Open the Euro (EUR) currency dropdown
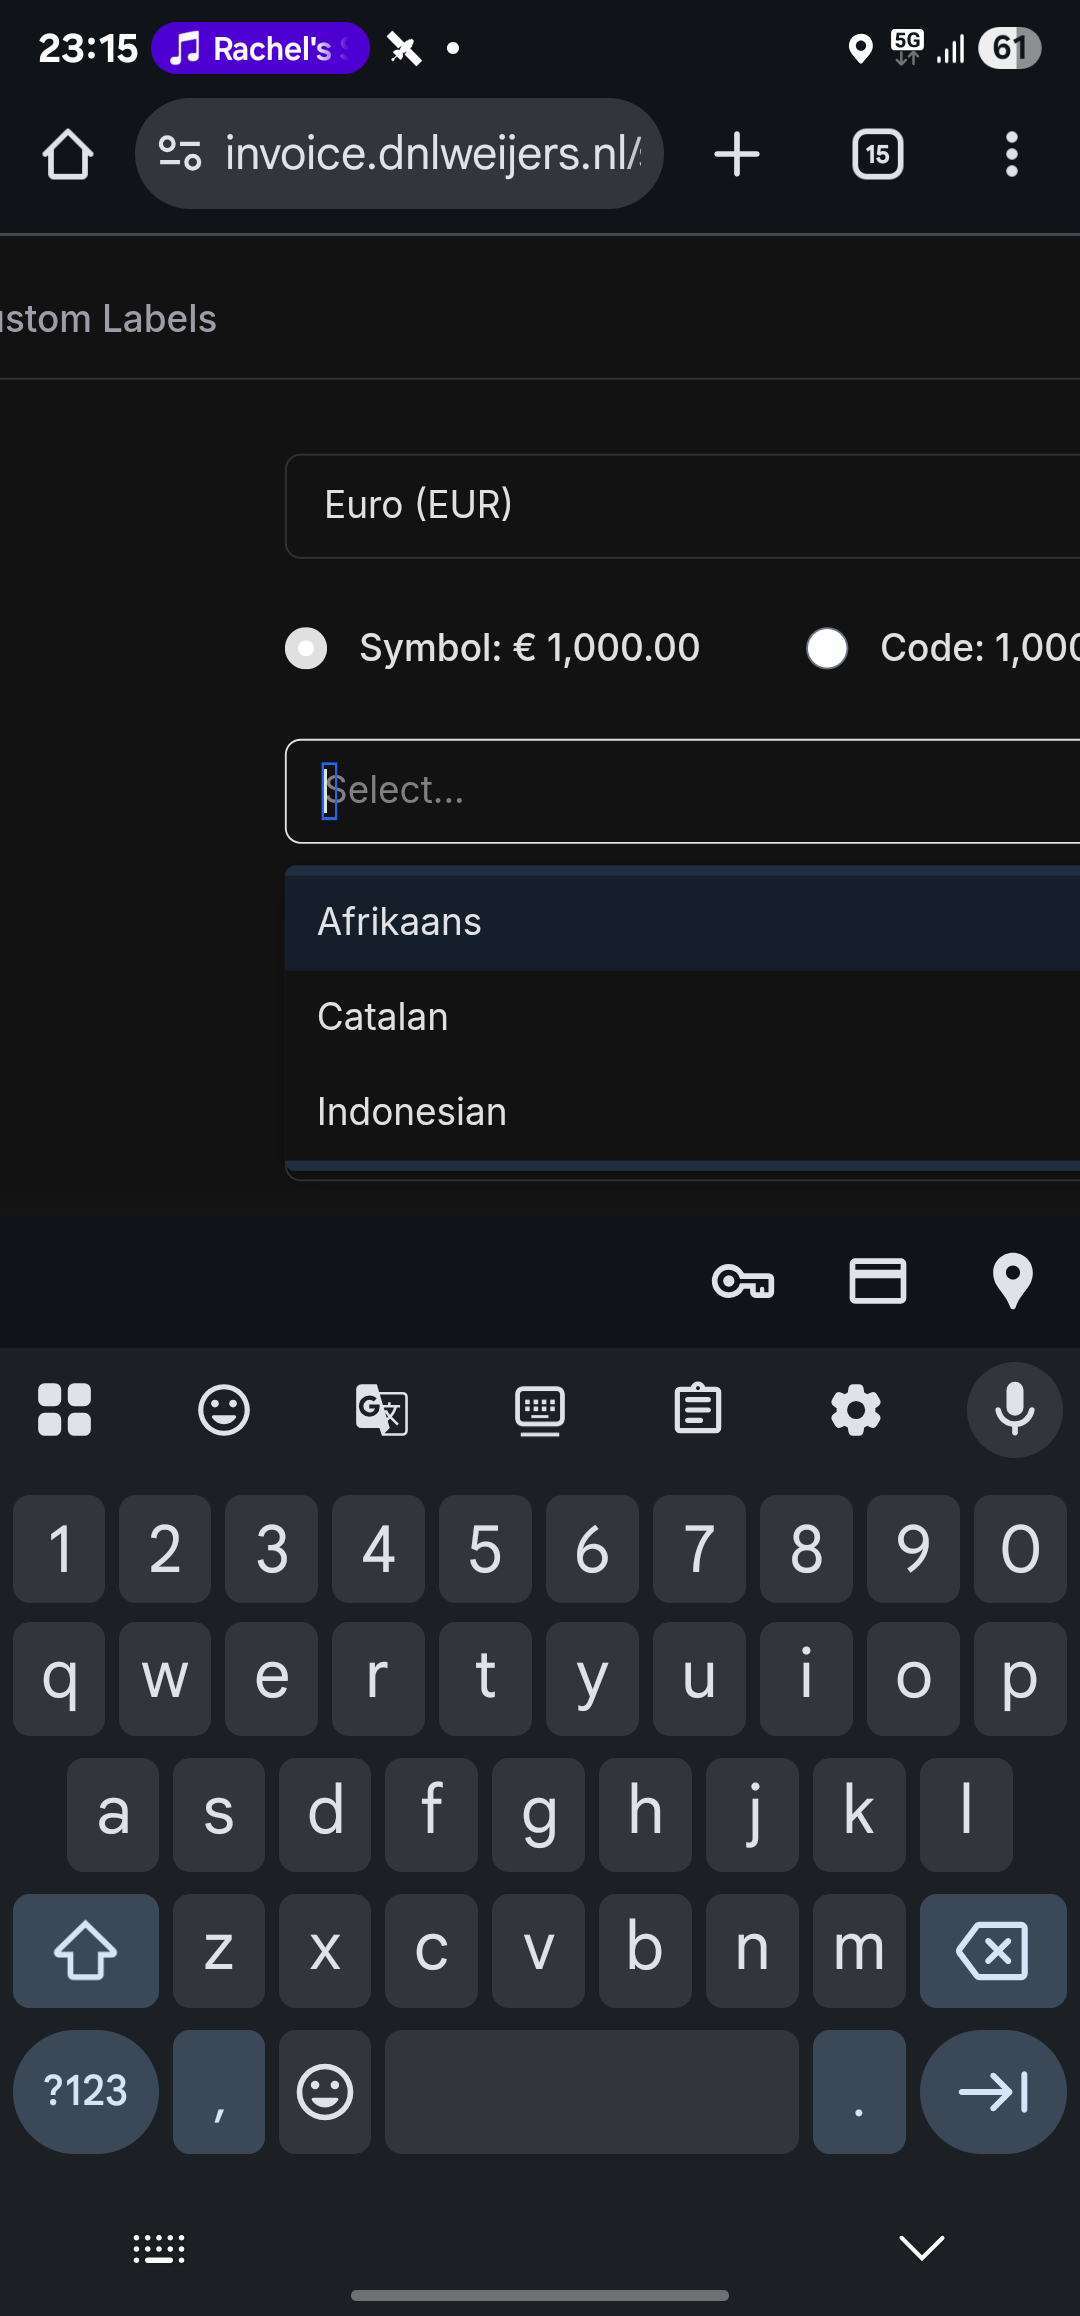Screen dimensions: 1080x2316 tap(680, 506)
